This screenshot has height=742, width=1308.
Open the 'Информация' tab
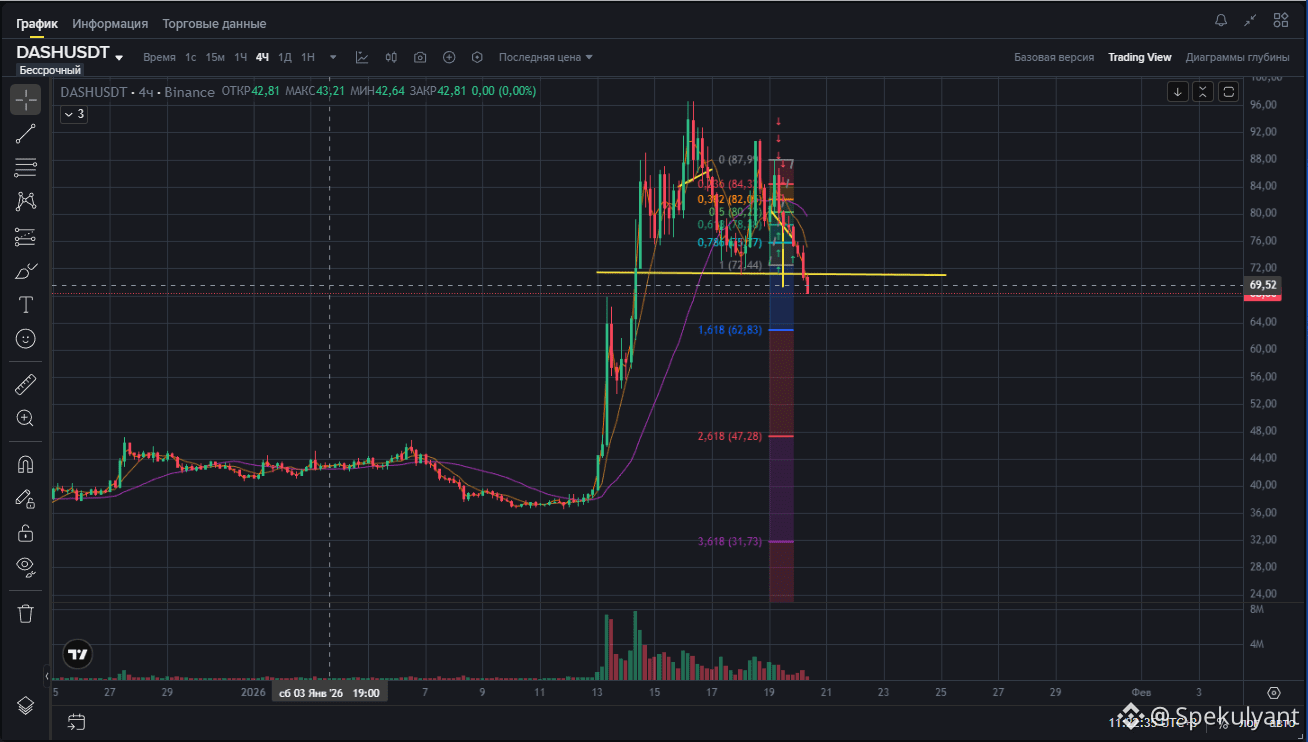tap(110, 23)
